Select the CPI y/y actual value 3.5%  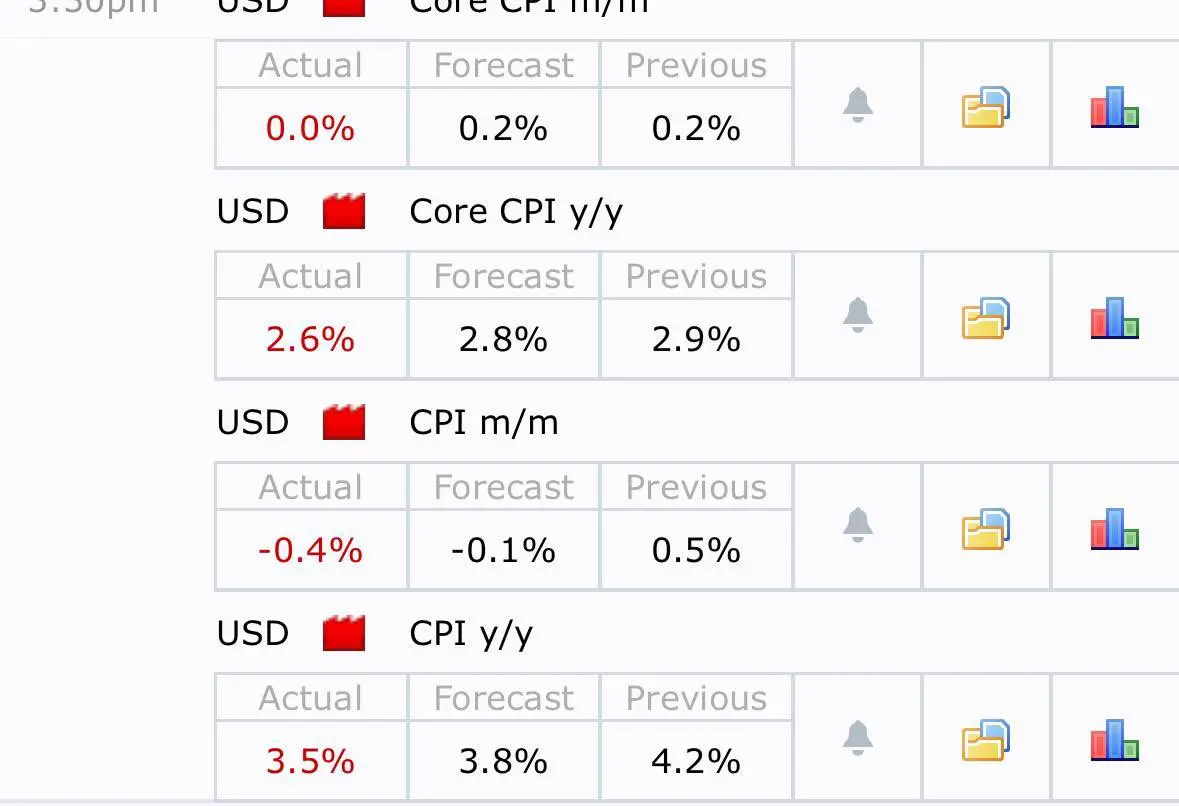click(310, 761)
